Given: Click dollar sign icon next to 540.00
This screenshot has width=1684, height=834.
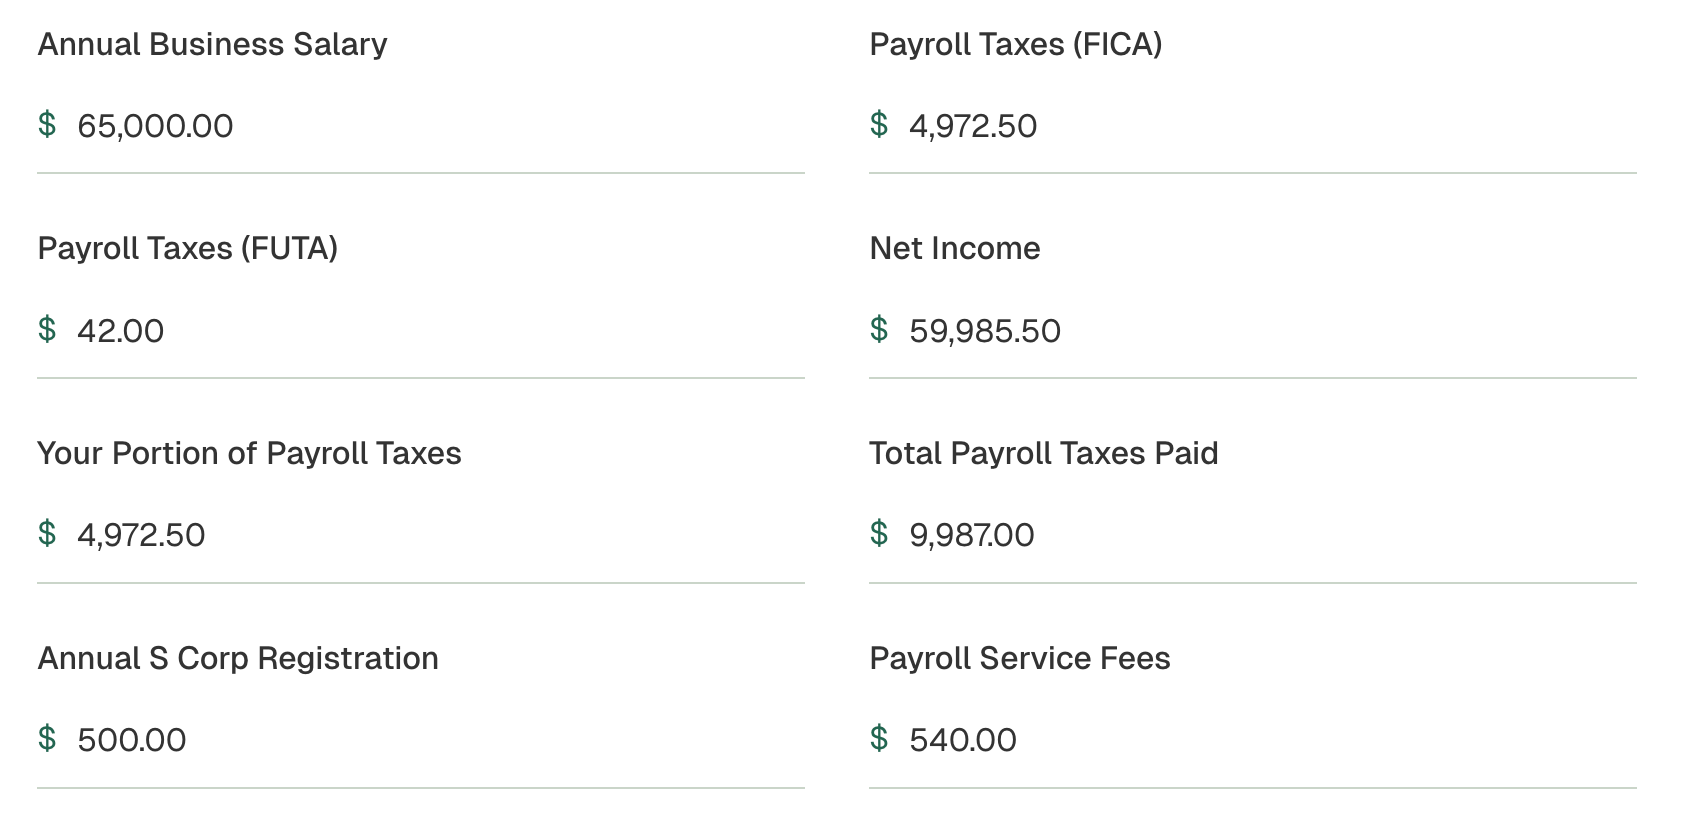Looking at the screenshot, I should click(x=879, y=738).
